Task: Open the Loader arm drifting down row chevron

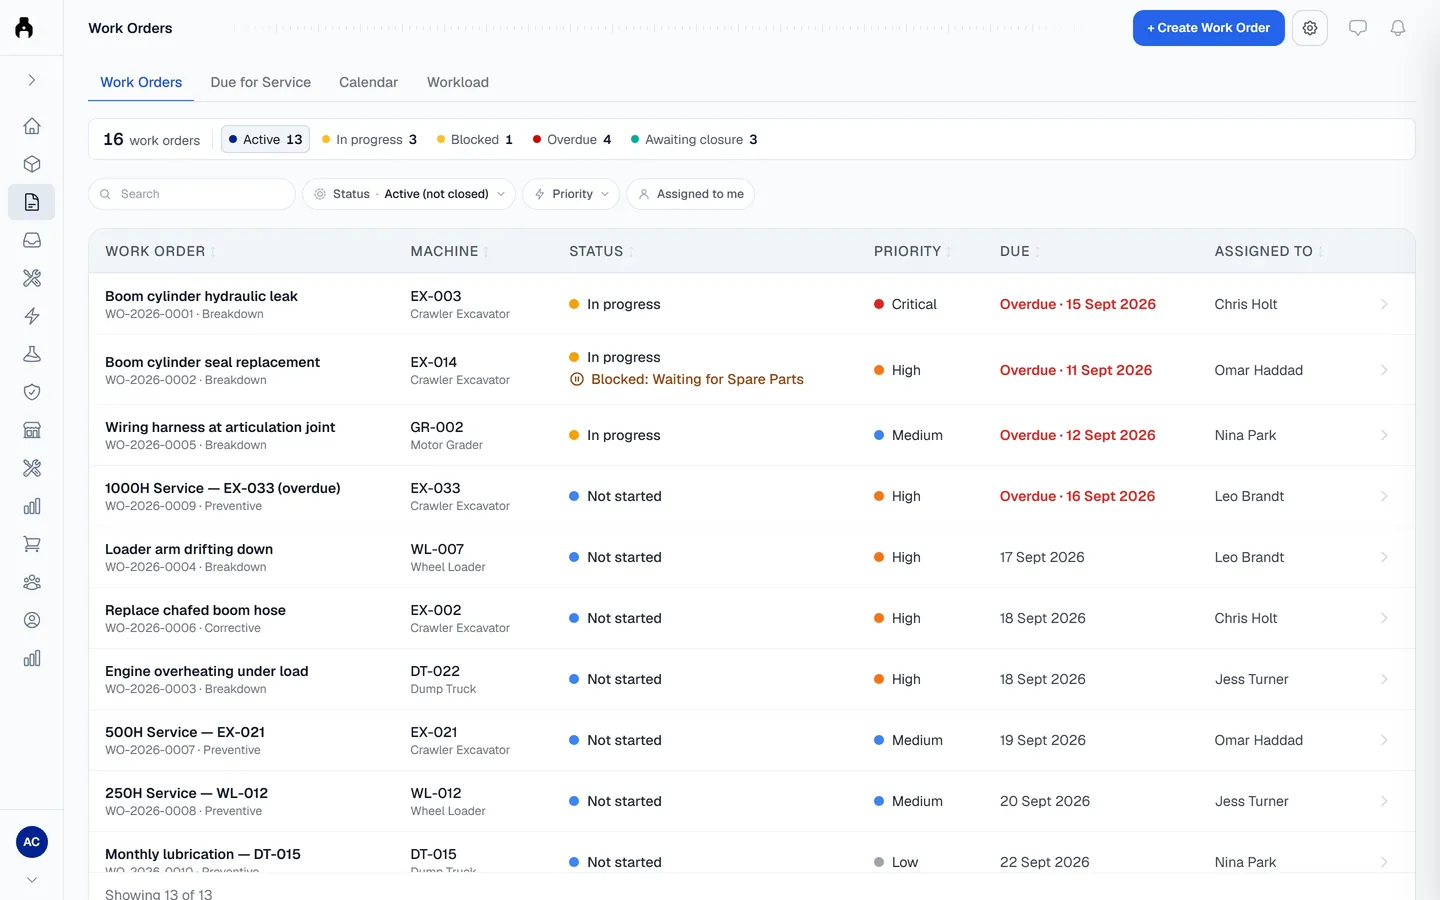Action: [x=1384, y=557]
